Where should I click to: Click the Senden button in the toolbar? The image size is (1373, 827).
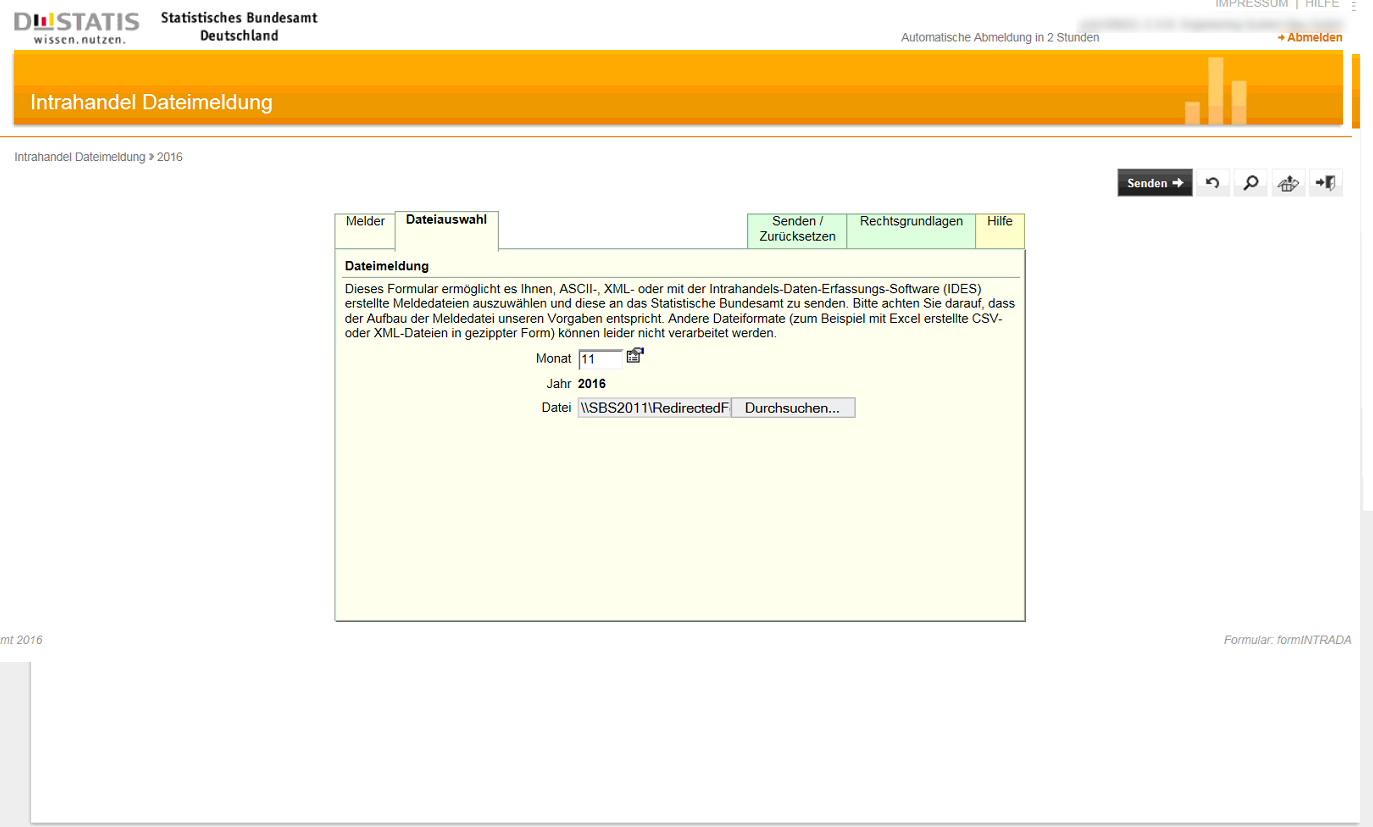(1154, 183)
